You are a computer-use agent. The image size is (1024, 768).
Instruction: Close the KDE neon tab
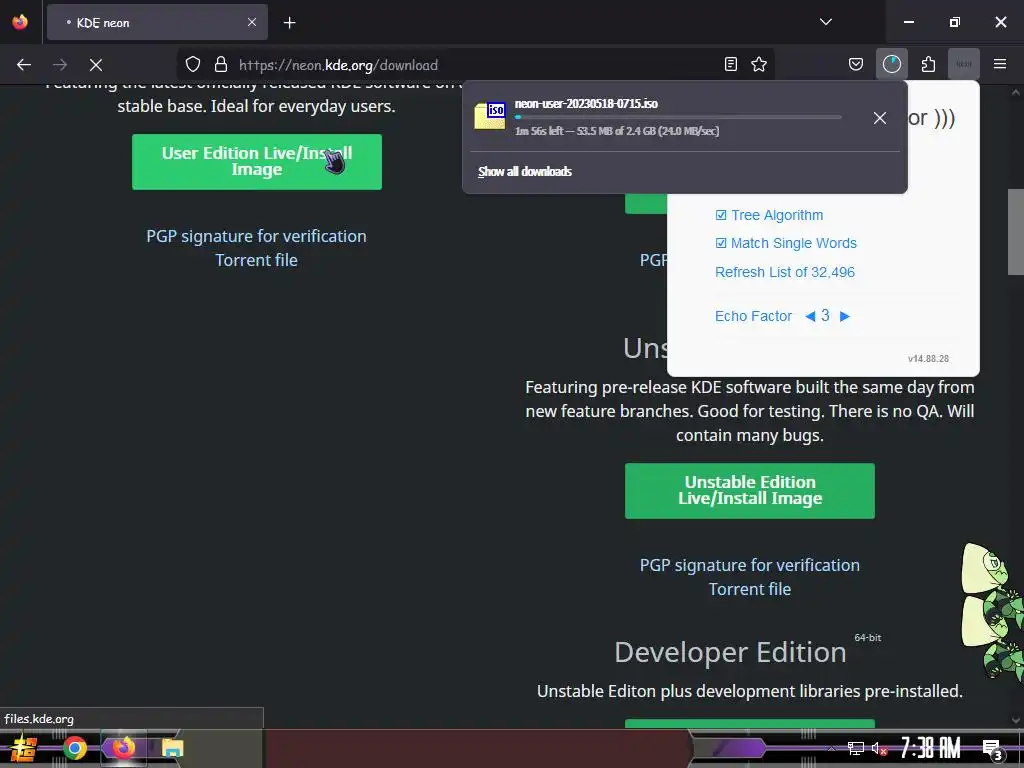click(251, 22)
